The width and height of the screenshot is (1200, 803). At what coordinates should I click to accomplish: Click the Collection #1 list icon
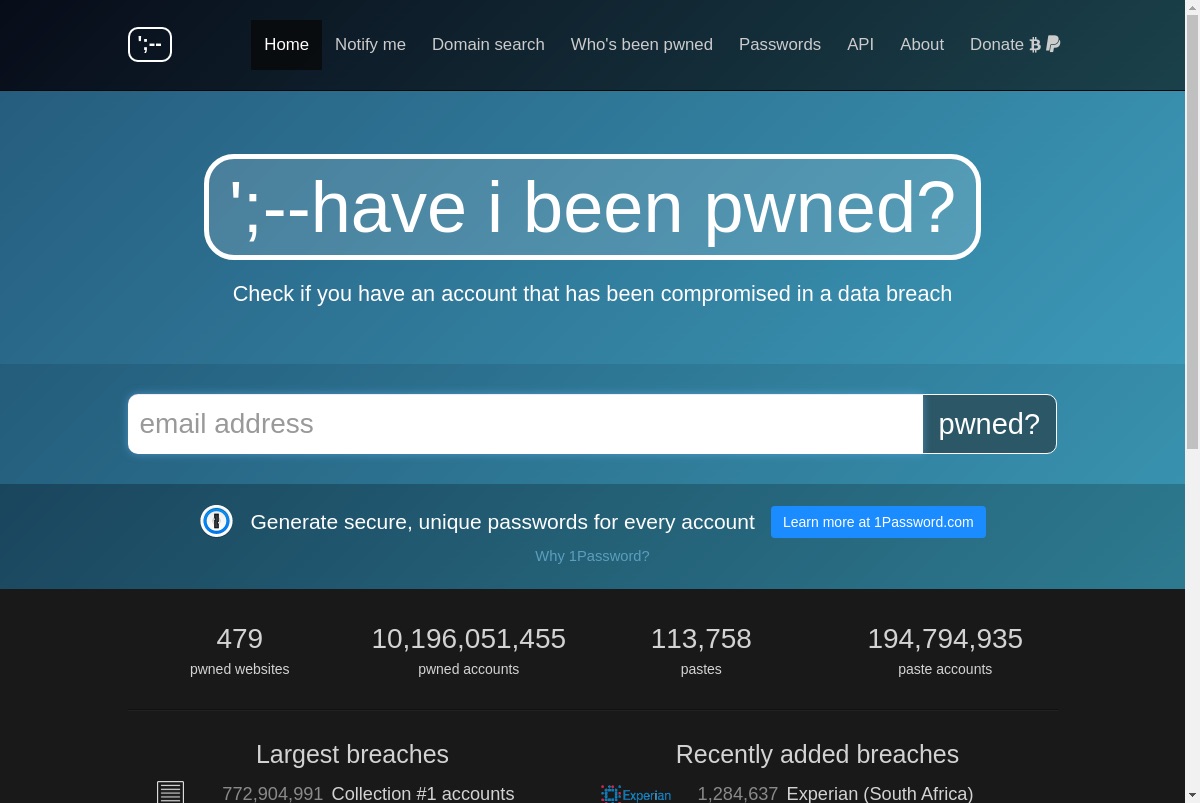pos(171,793)
